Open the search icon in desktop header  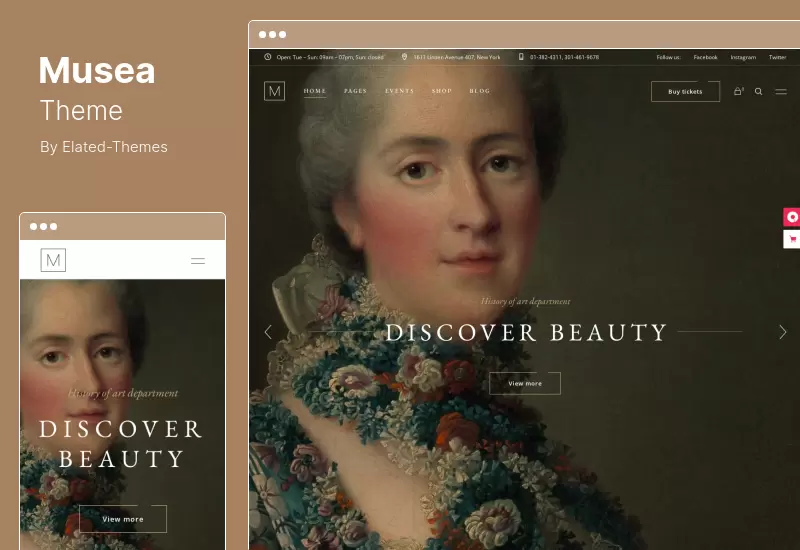(759, 92)
